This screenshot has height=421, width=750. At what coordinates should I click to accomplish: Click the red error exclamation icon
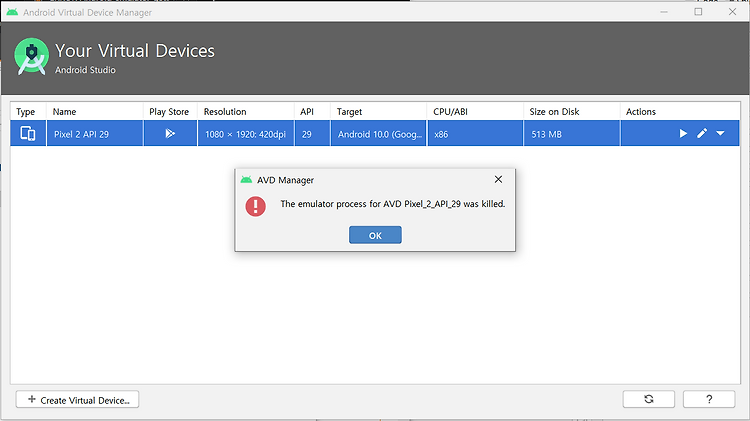(x=255, y=206)
